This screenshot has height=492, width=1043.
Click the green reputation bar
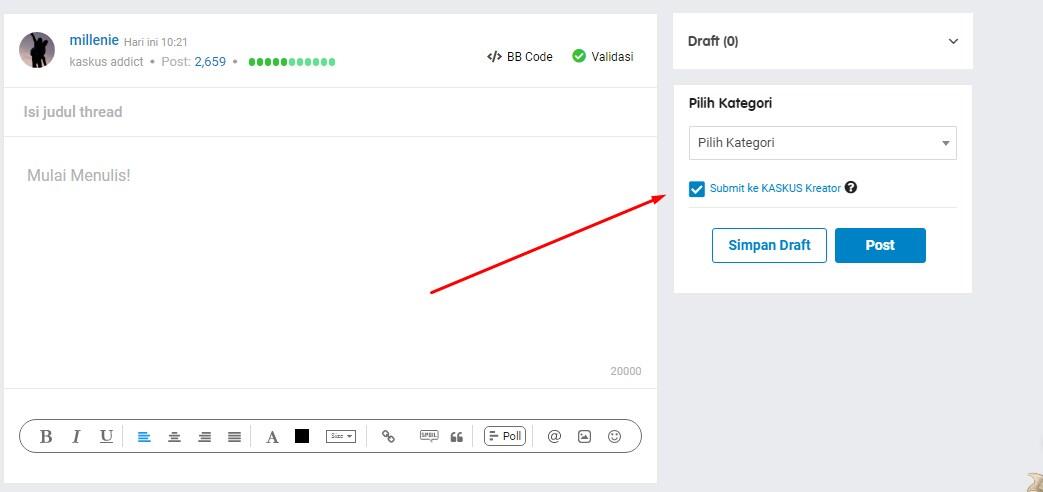(x=292, y=62)
